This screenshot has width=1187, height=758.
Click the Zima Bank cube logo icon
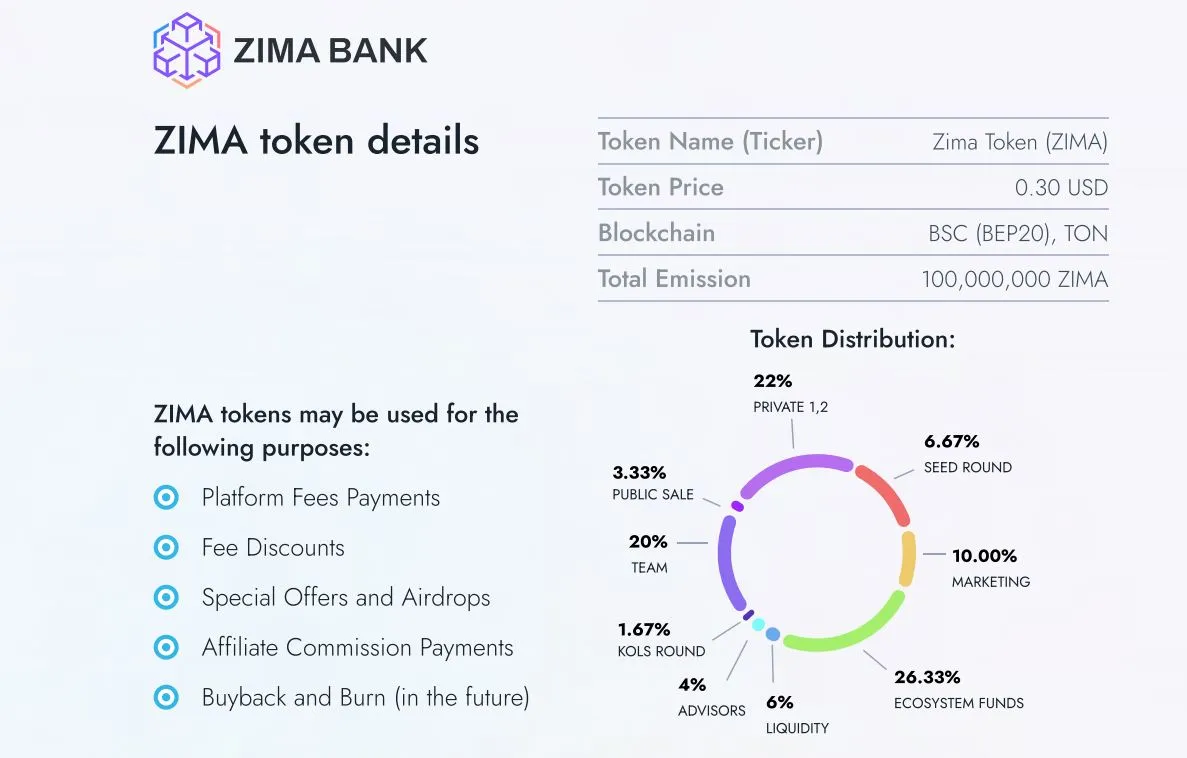pyautogui.click(x=186, y=49)
